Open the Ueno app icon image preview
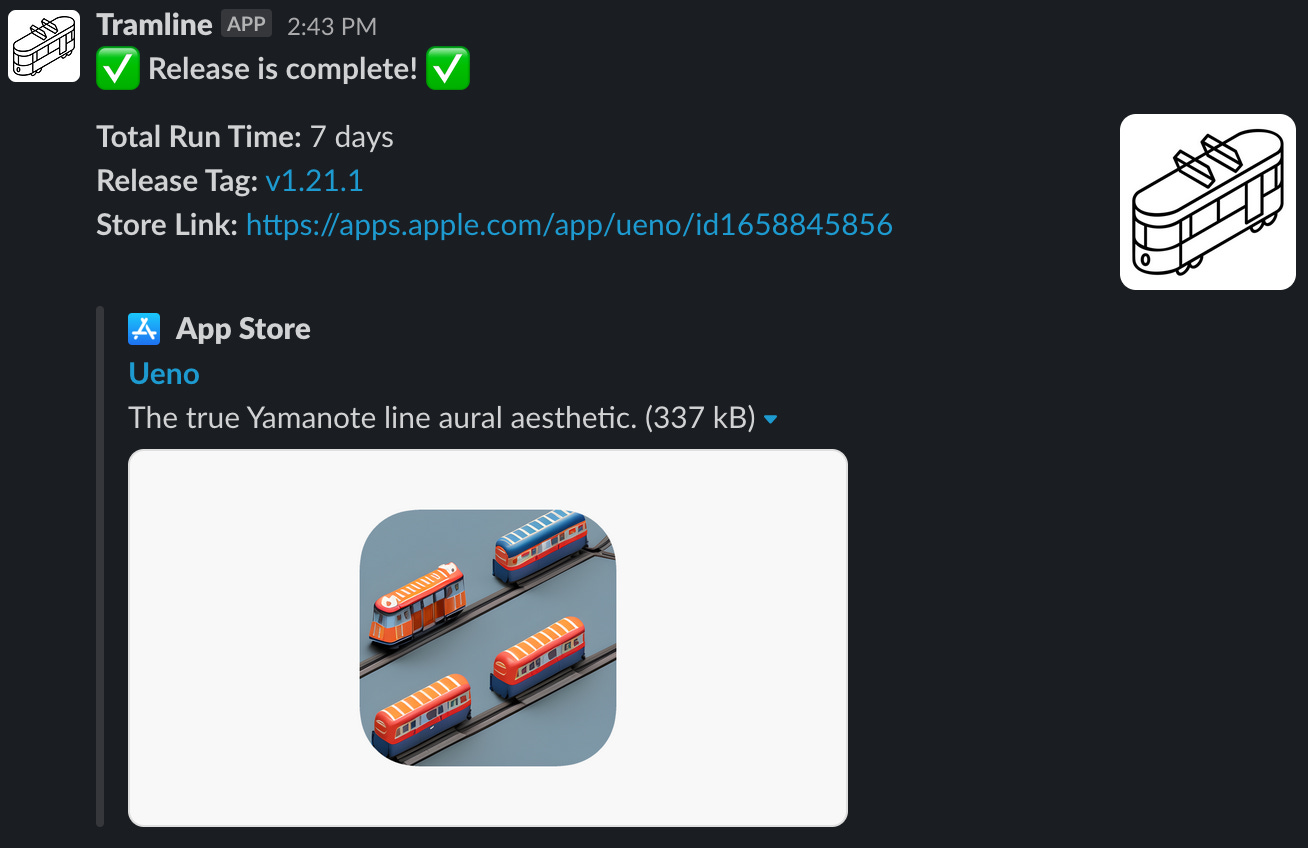 click(x=488, y=638)
